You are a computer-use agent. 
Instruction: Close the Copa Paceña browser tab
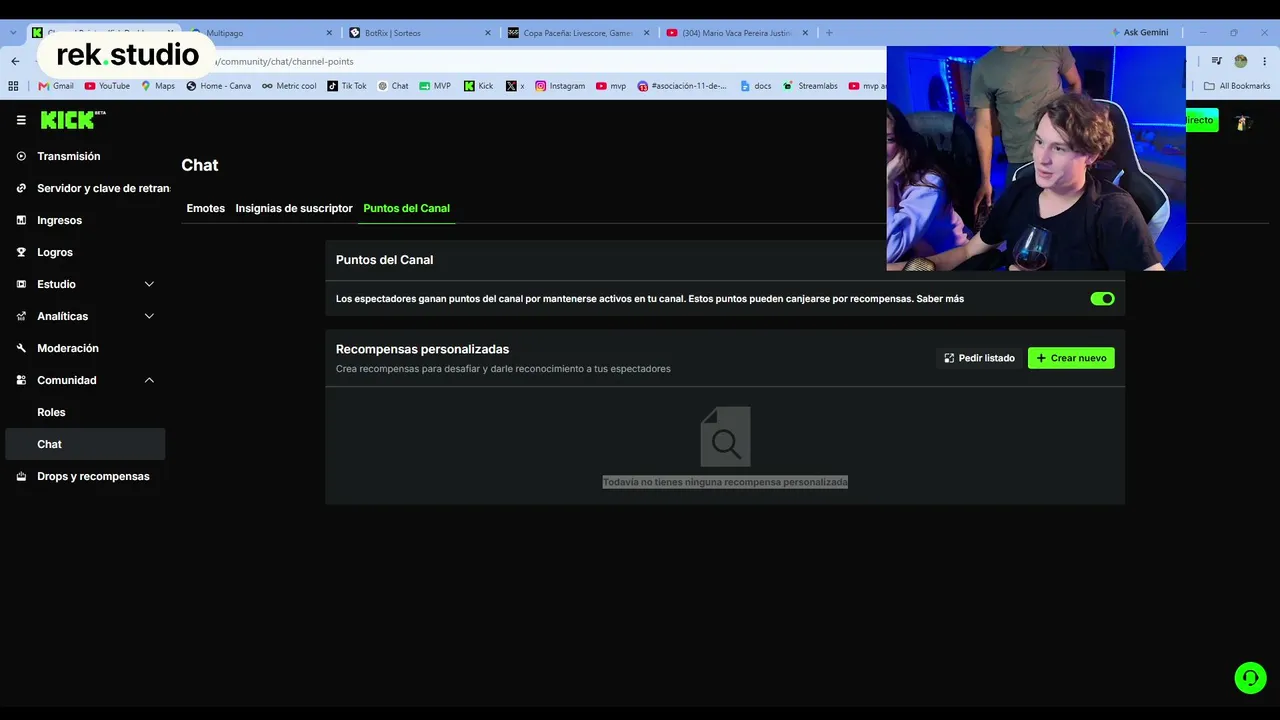[646, 33]
